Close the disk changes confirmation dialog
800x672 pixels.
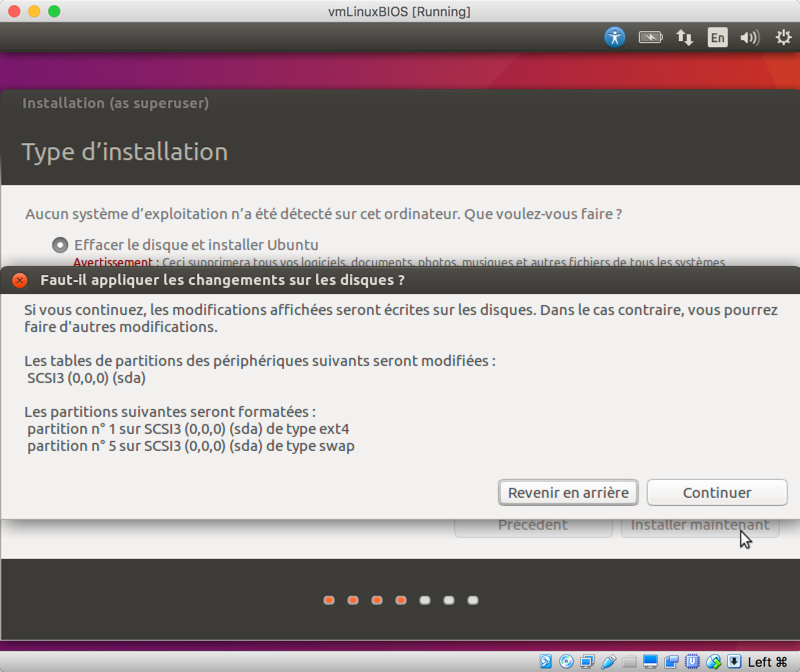tap(19, 280)
